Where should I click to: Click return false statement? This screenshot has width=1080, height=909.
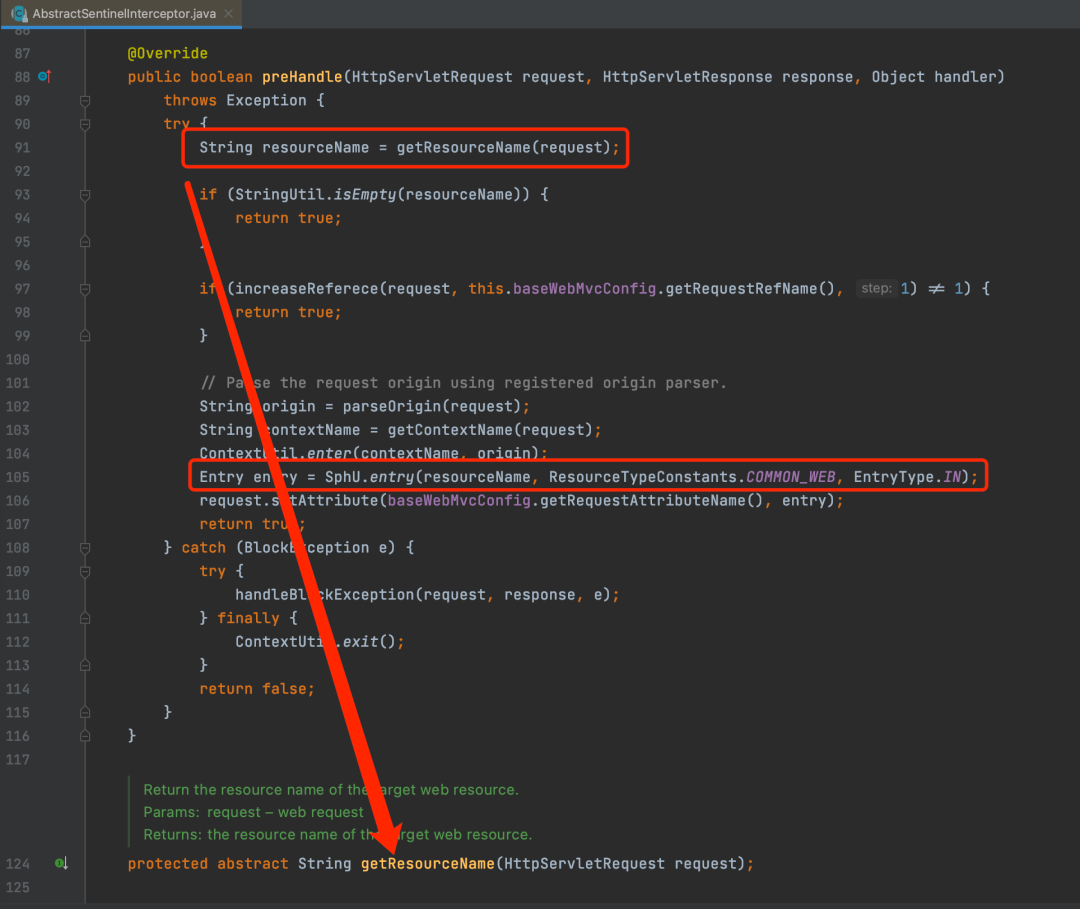(x=256, y=689)
